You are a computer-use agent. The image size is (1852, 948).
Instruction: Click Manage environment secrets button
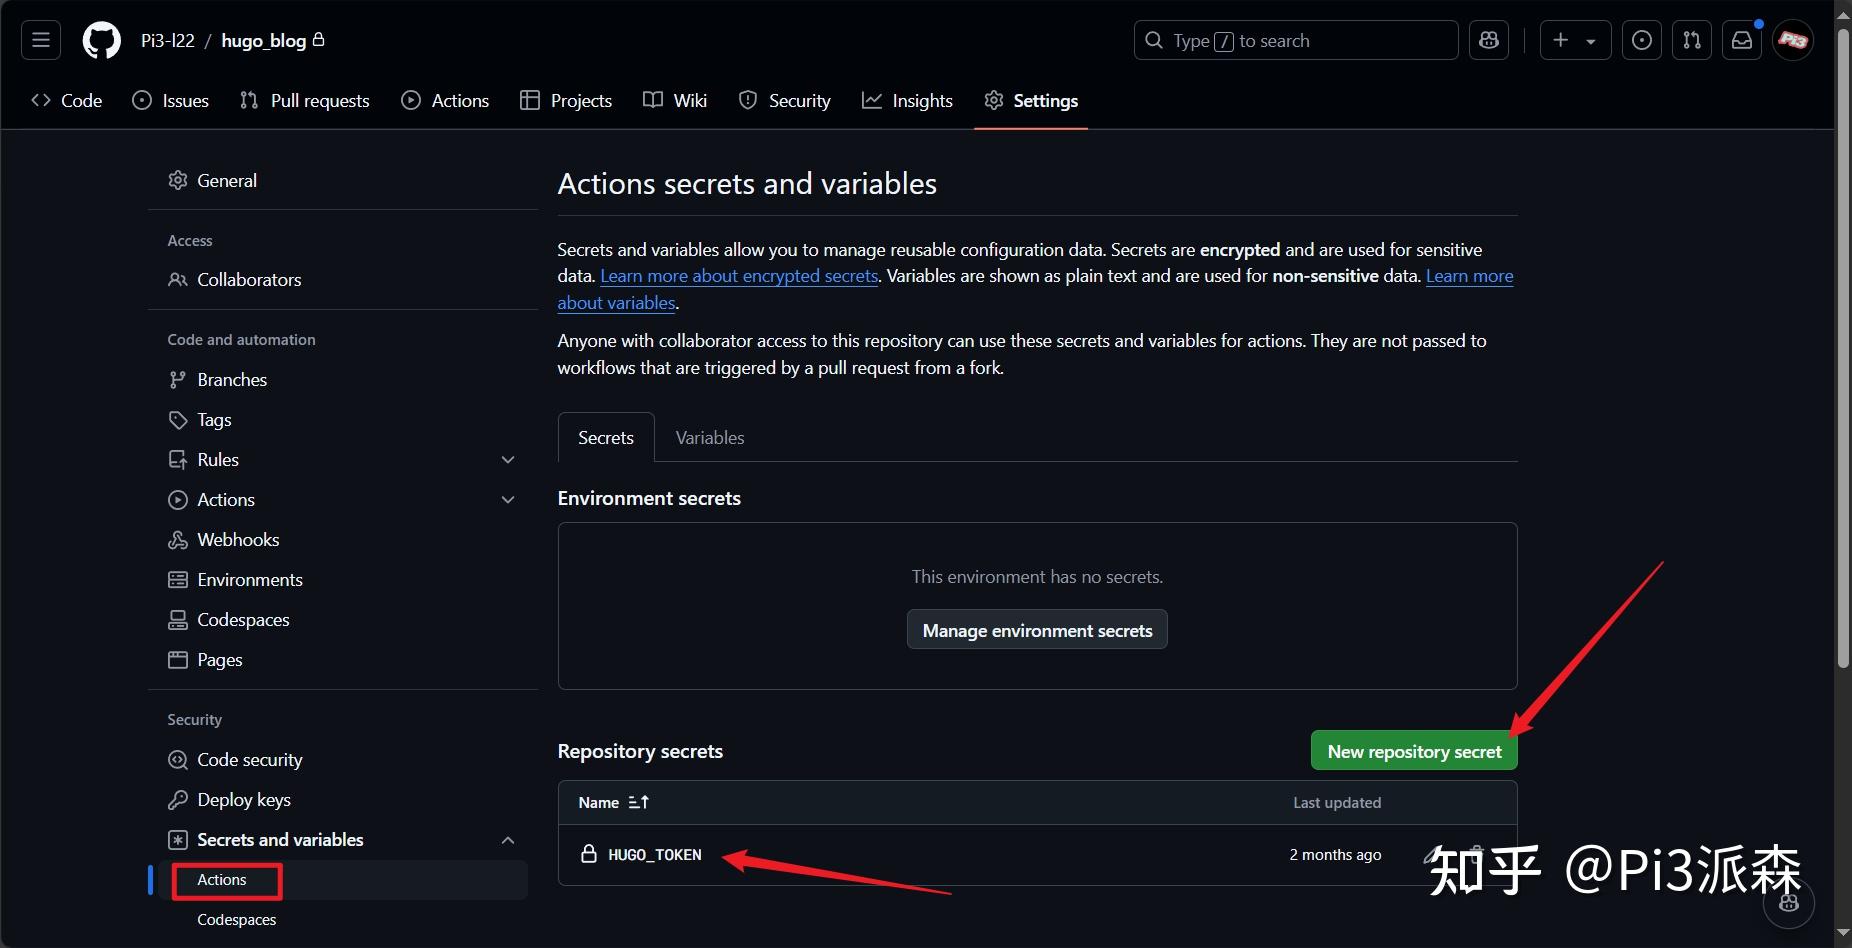point(1037,630)
